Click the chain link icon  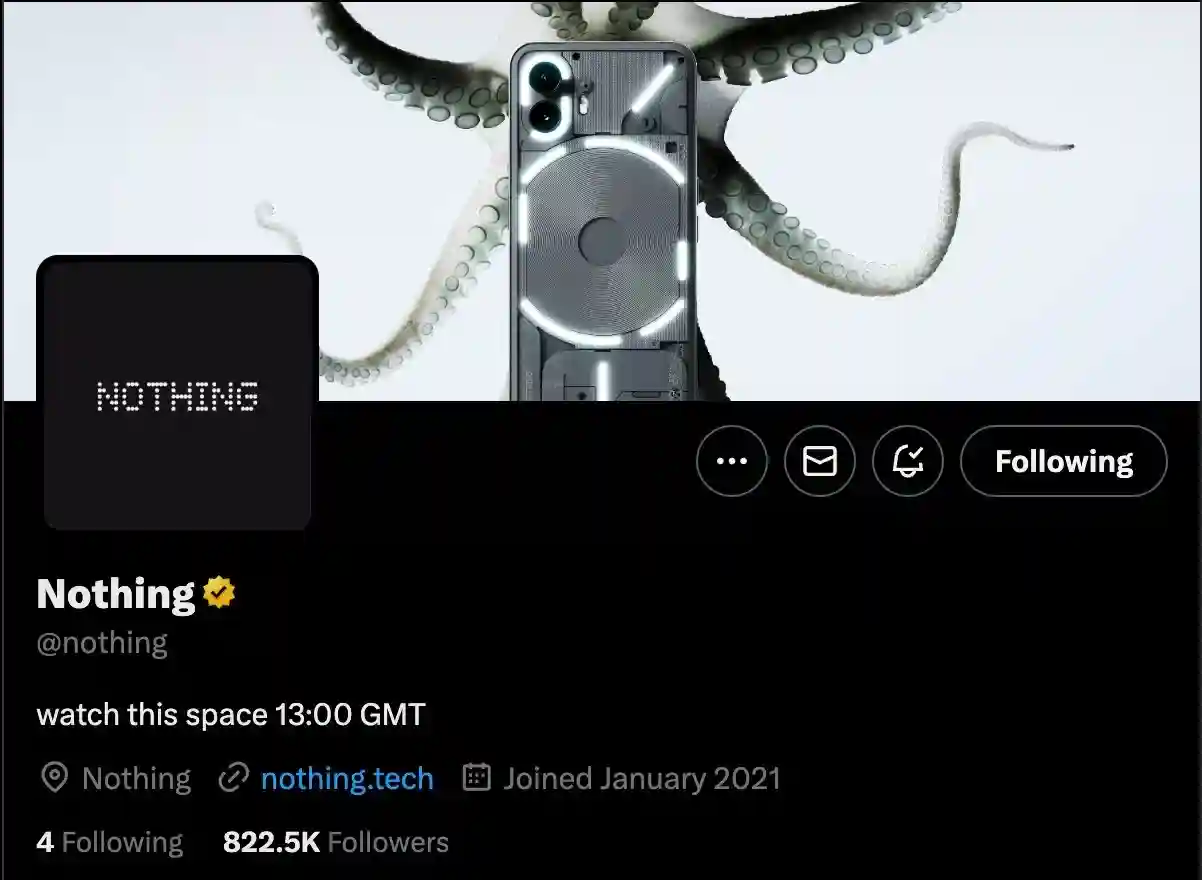point(233,778)
